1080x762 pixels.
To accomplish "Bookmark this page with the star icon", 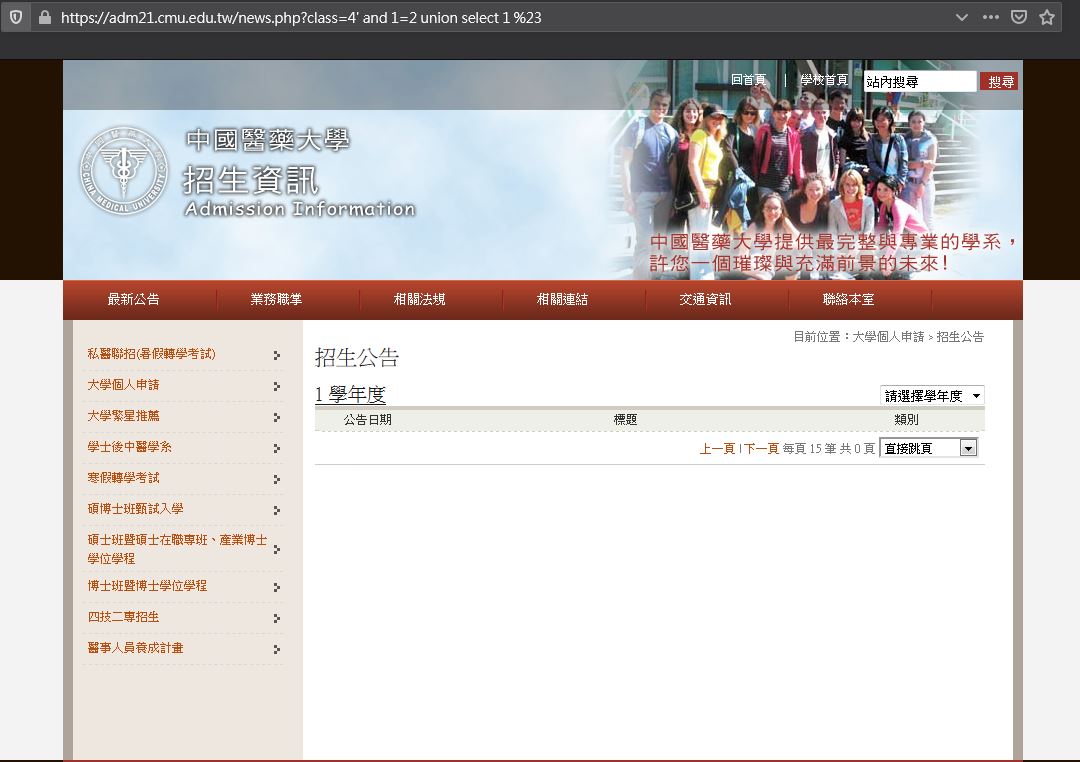I will [x=1047, y=17].
